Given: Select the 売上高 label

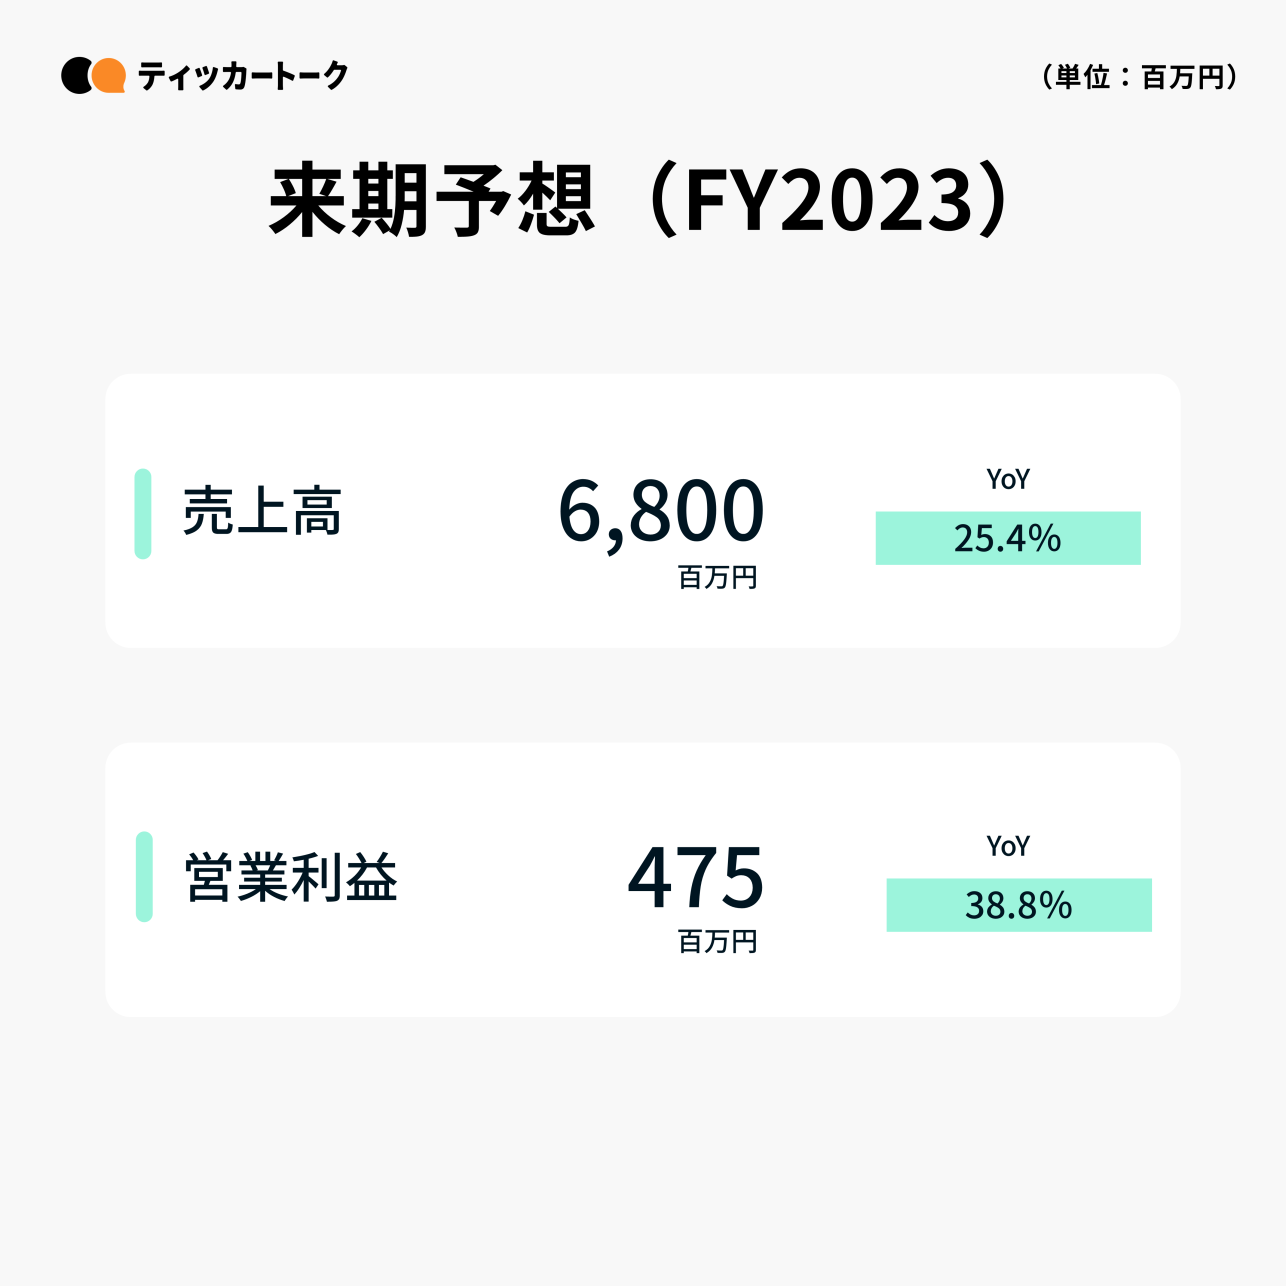Looking at the screenshot, I should coord(262,512).
